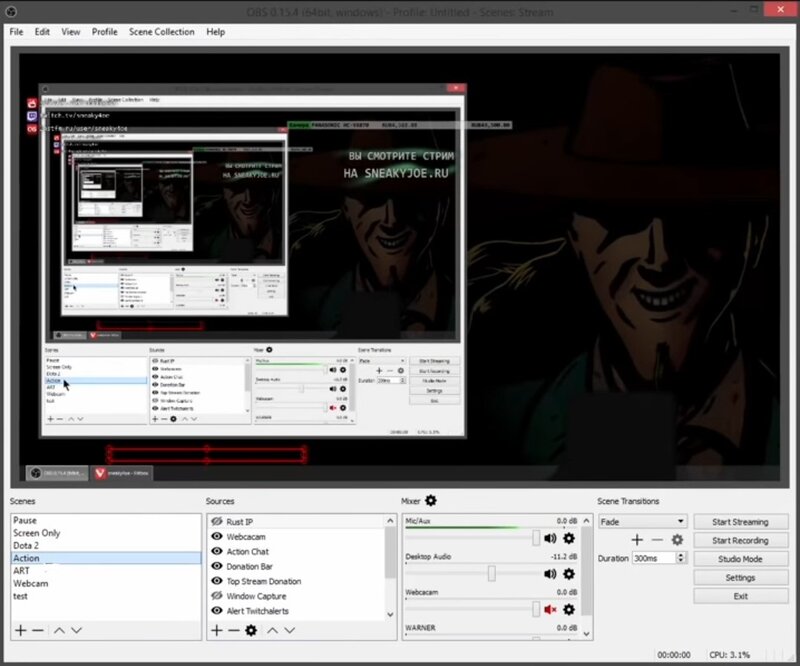800x666 pixels.
Task: Add a new scene with plus
Action: click(20, 630)
